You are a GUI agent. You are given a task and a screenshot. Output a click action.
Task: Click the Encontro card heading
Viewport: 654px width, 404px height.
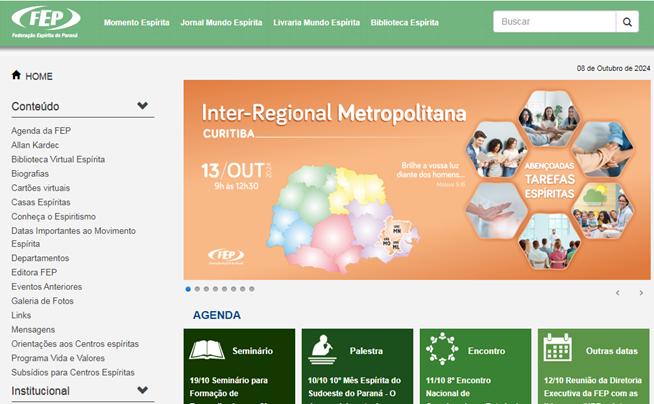(x=486, y=351)
